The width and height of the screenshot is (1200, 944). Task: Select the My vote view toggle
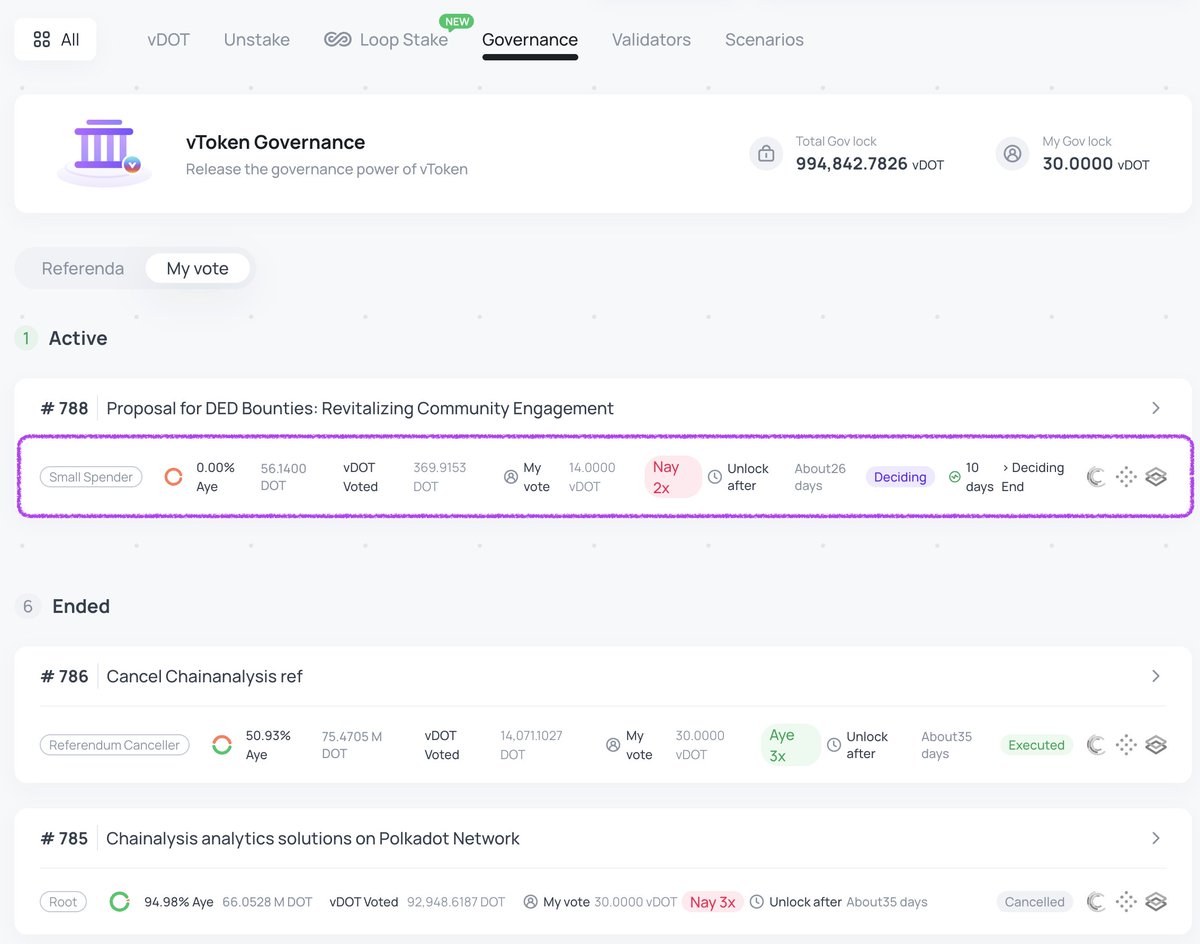(x=198, y=268)
